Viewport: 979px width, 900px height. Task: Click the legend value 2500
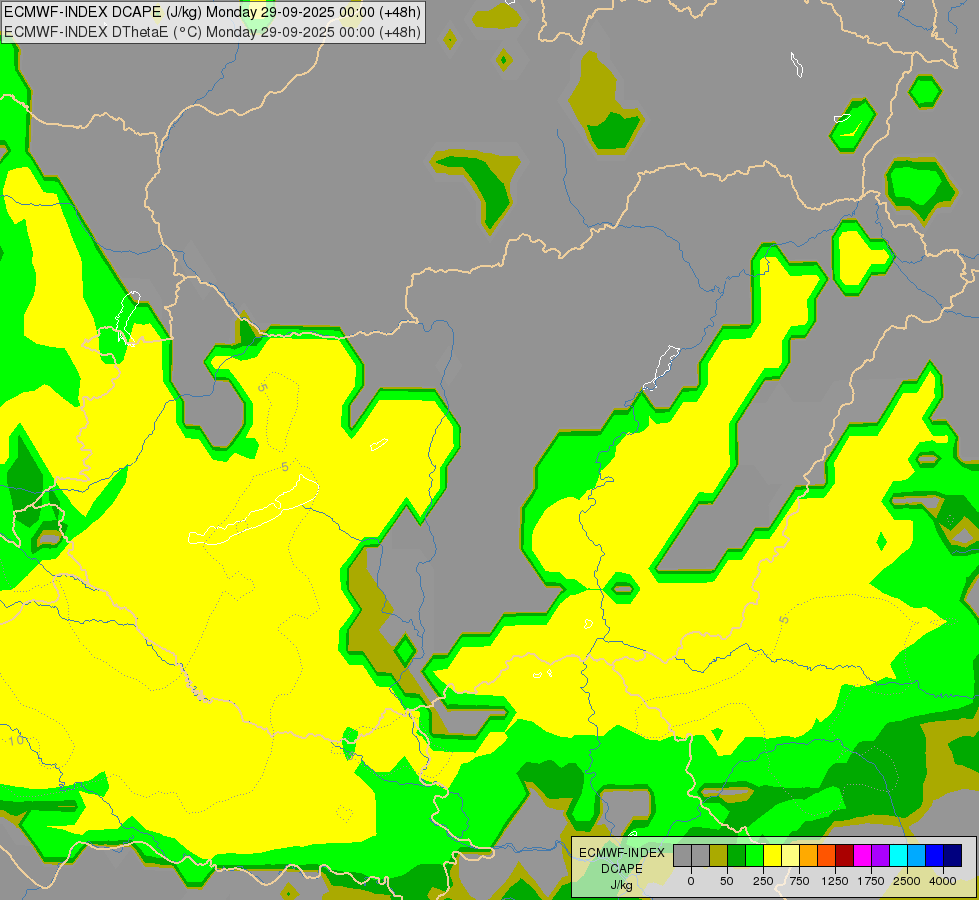(x=907, y=881)
